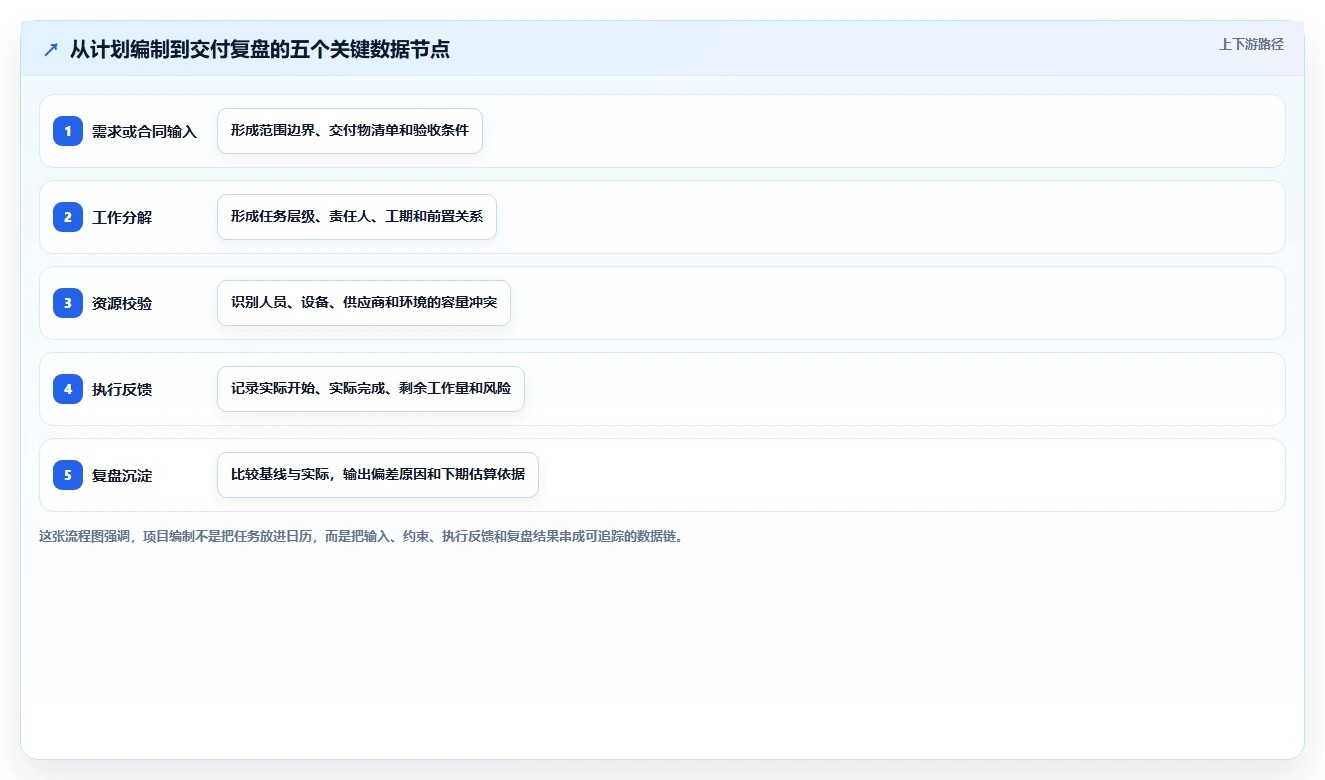Select the 需求或合同输入 step label

[x=144, y=131]
